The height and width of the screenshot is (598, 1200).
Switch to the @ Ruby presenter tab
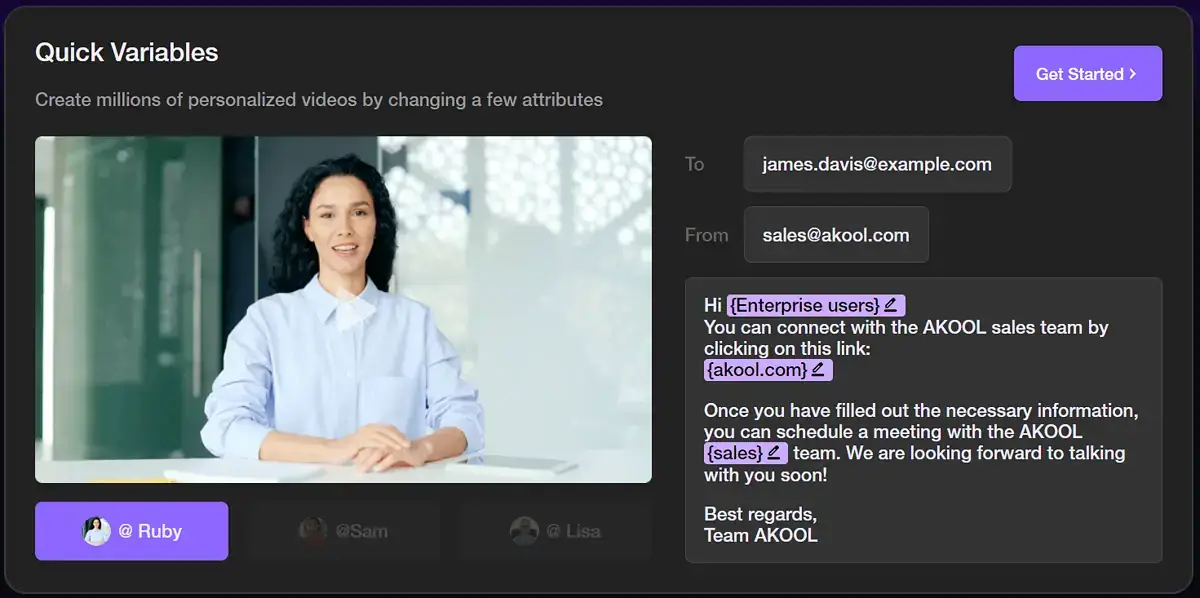point(132,531)
